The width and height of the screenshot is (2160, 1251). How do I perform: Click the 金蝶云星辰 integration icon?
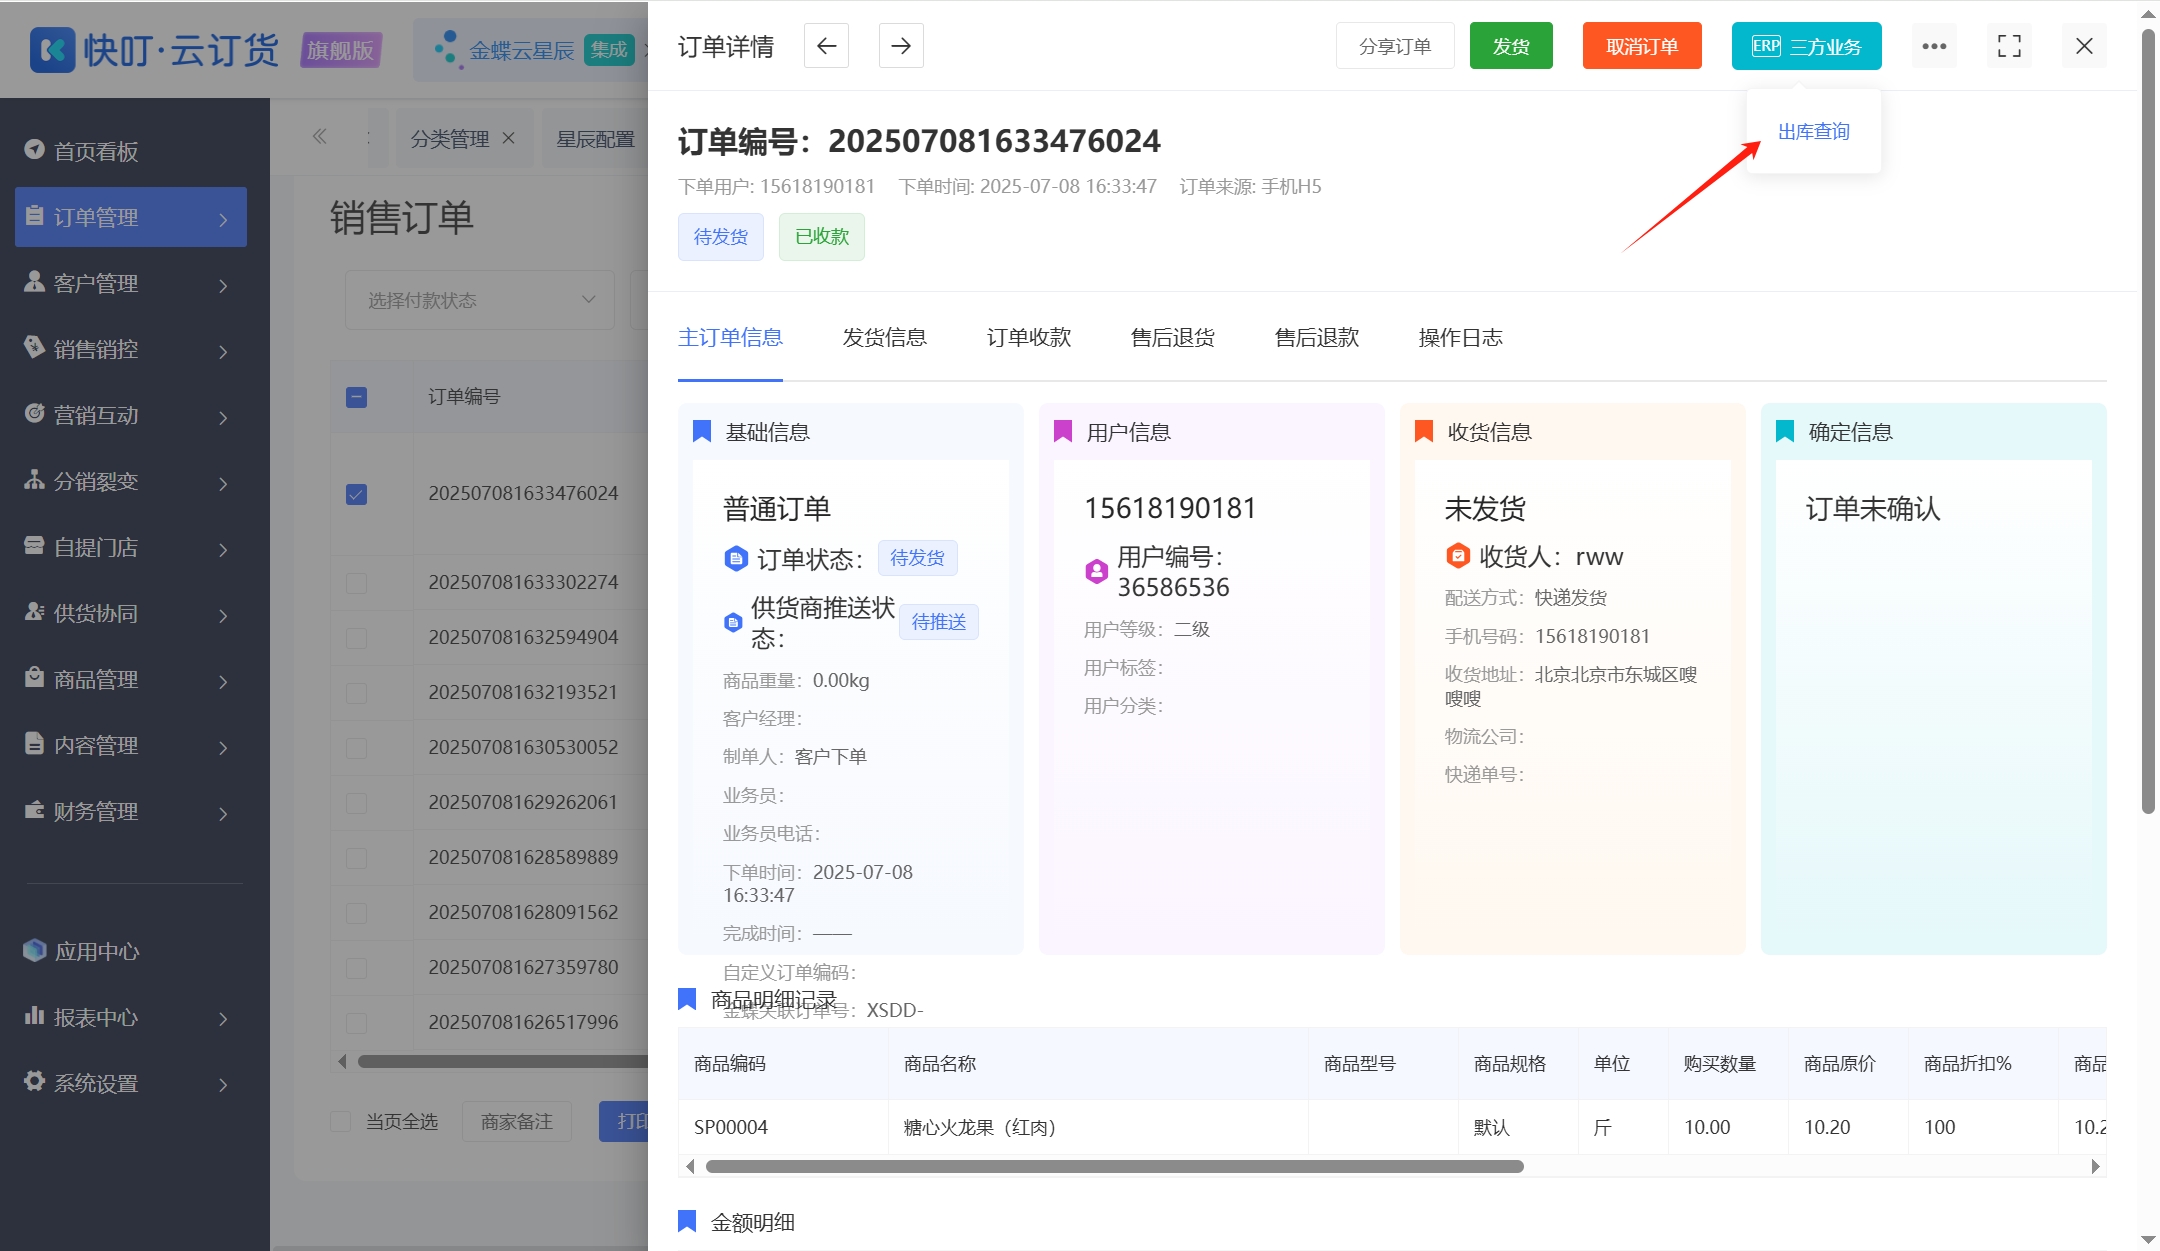pyautogui.click(x=447, y=48)
